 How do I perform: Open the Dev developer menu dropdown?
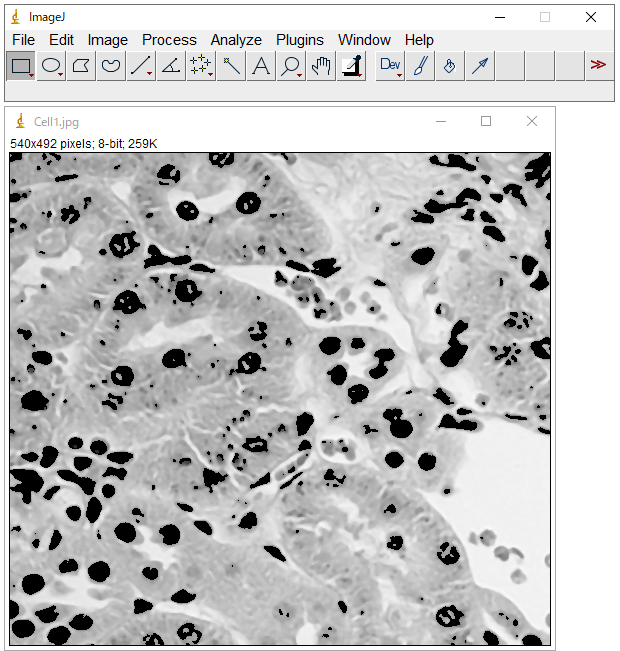tap(390, 66)
